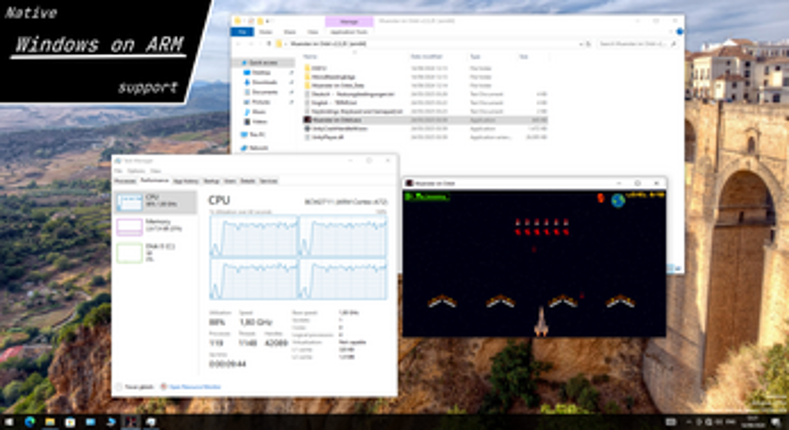The width and height of the screenshot is (789, 430).
Task: Click the purple Manage tab in File Explorer
Action: 349,22
